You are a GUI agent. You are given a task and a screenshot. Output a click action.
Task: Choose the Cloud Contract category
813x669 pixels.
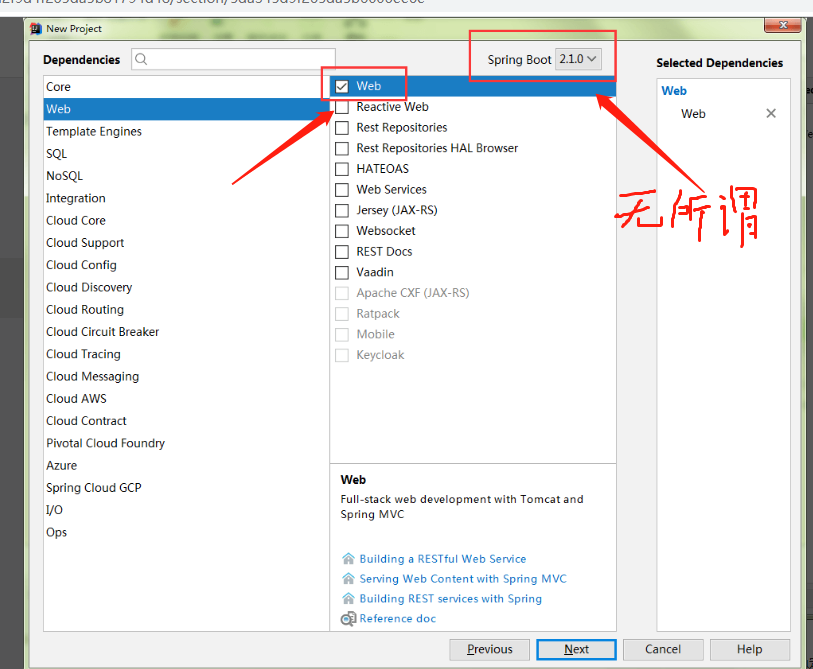click(186, 421)
